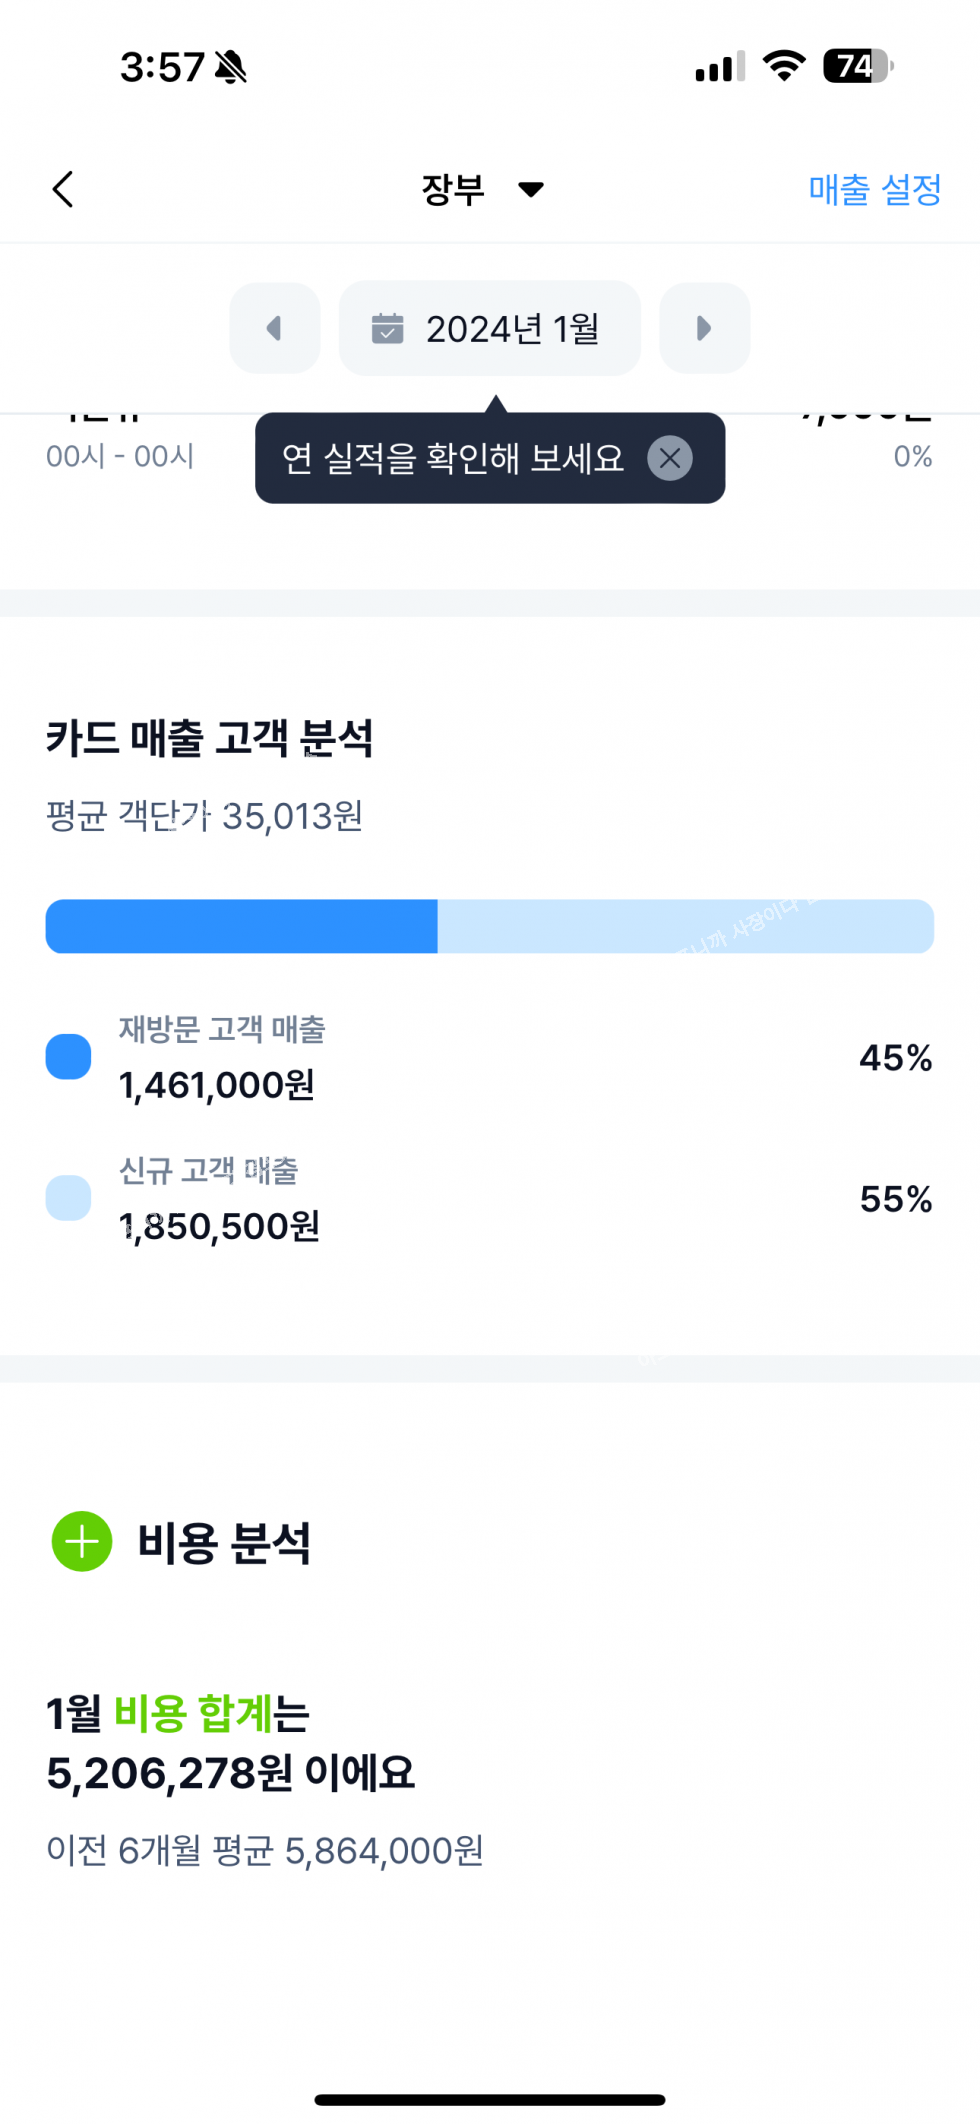This screenshot has width=980, height=2124.
Task: Tap the battery indicator icon
Action: [x=857, y=66]
